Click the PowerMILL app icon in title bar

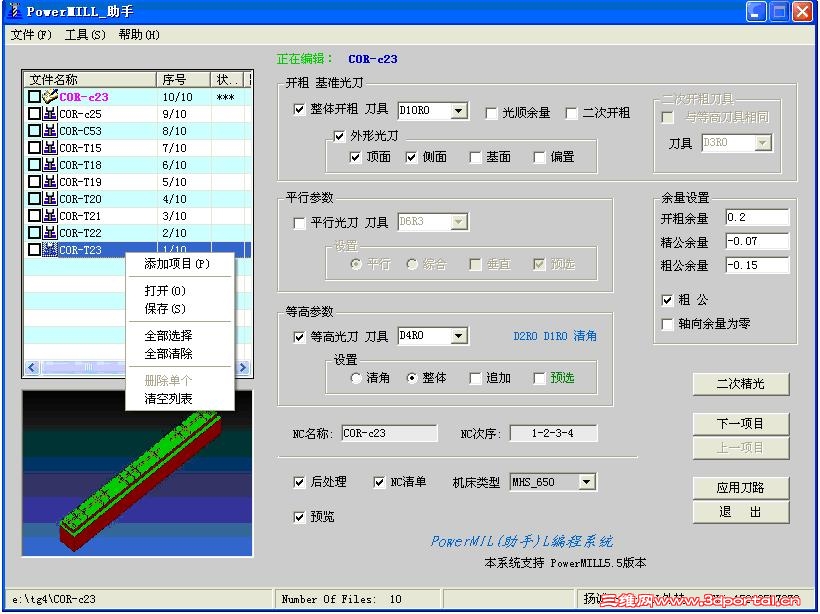15,11
